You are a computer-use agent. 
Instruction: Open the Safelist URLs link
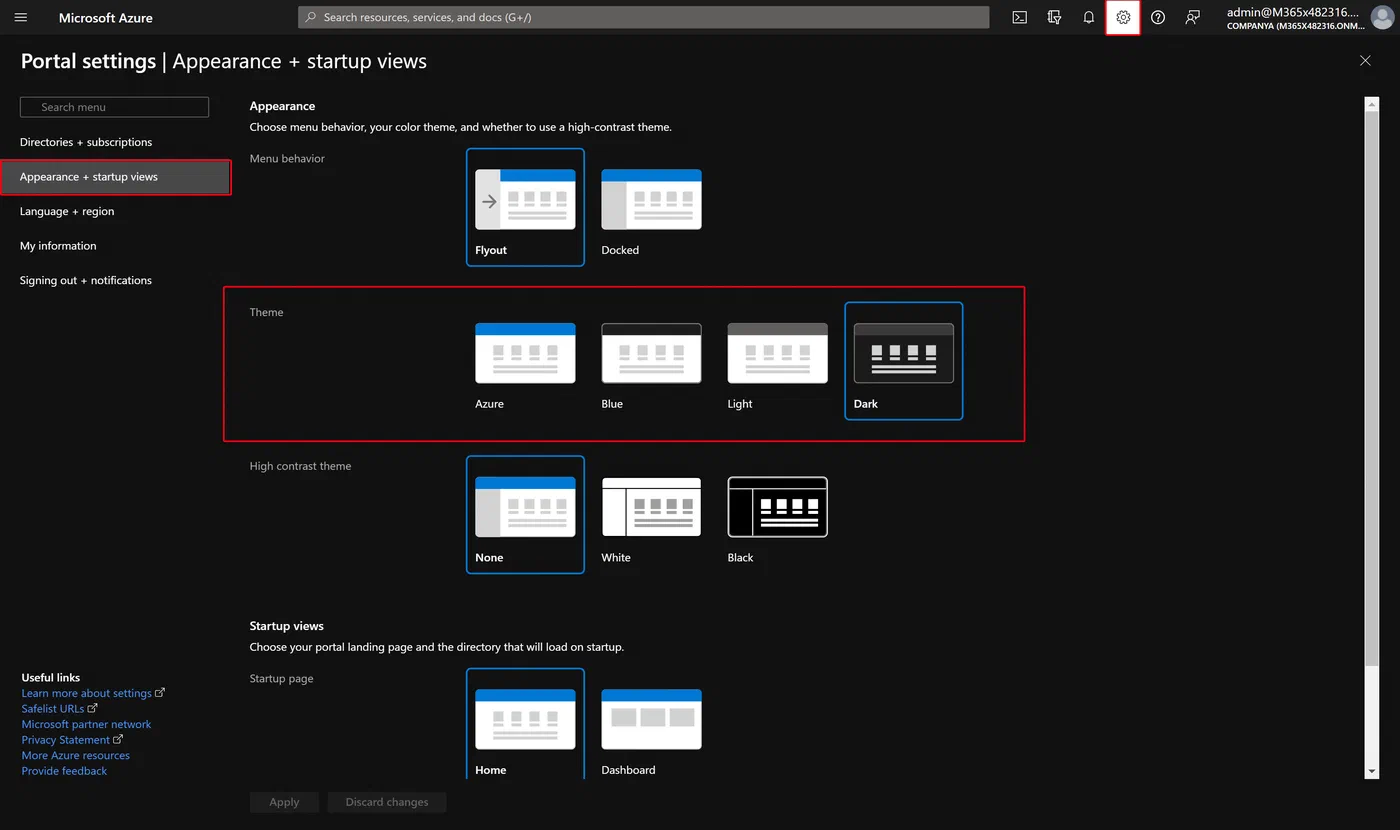[x=60, y=709]
